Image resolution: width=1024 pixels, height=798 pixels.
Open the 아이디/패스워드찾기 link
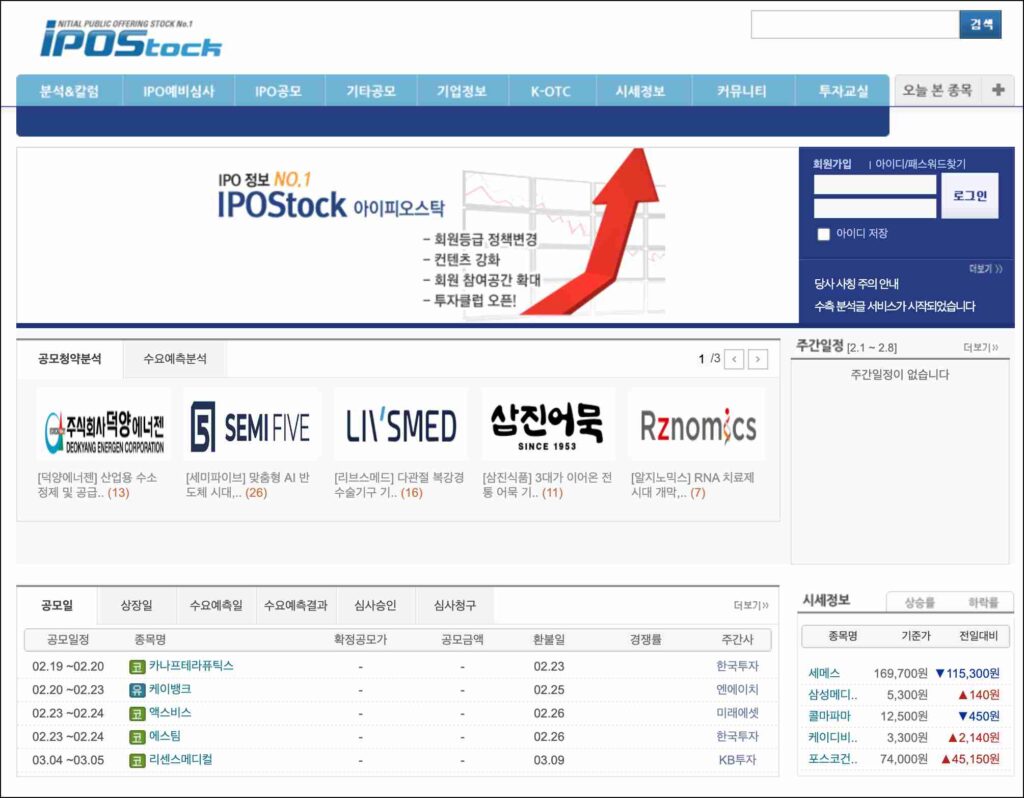[x=921, y=164]
